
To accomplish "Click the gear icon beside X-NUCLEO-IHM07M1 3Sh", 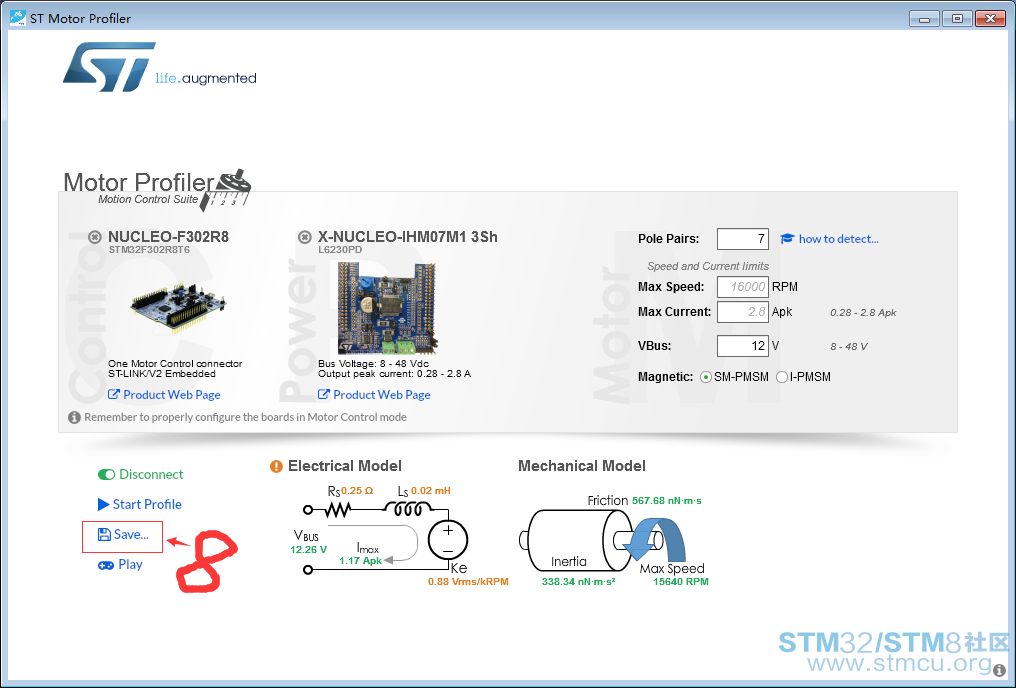I will click(305, 237).
